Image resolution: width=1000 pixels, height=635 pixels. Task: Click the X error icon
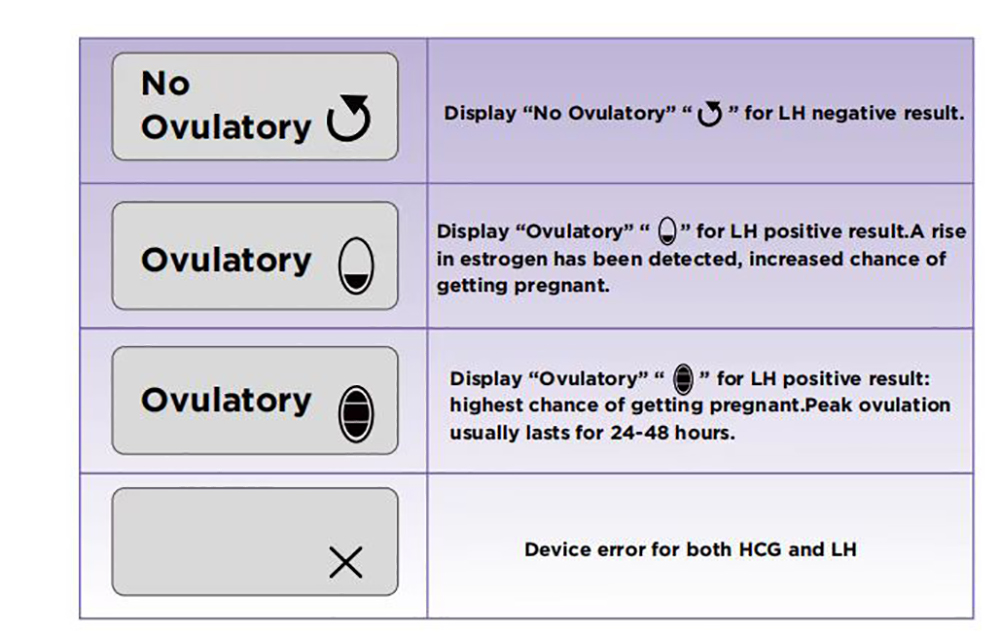coord(345,564)
